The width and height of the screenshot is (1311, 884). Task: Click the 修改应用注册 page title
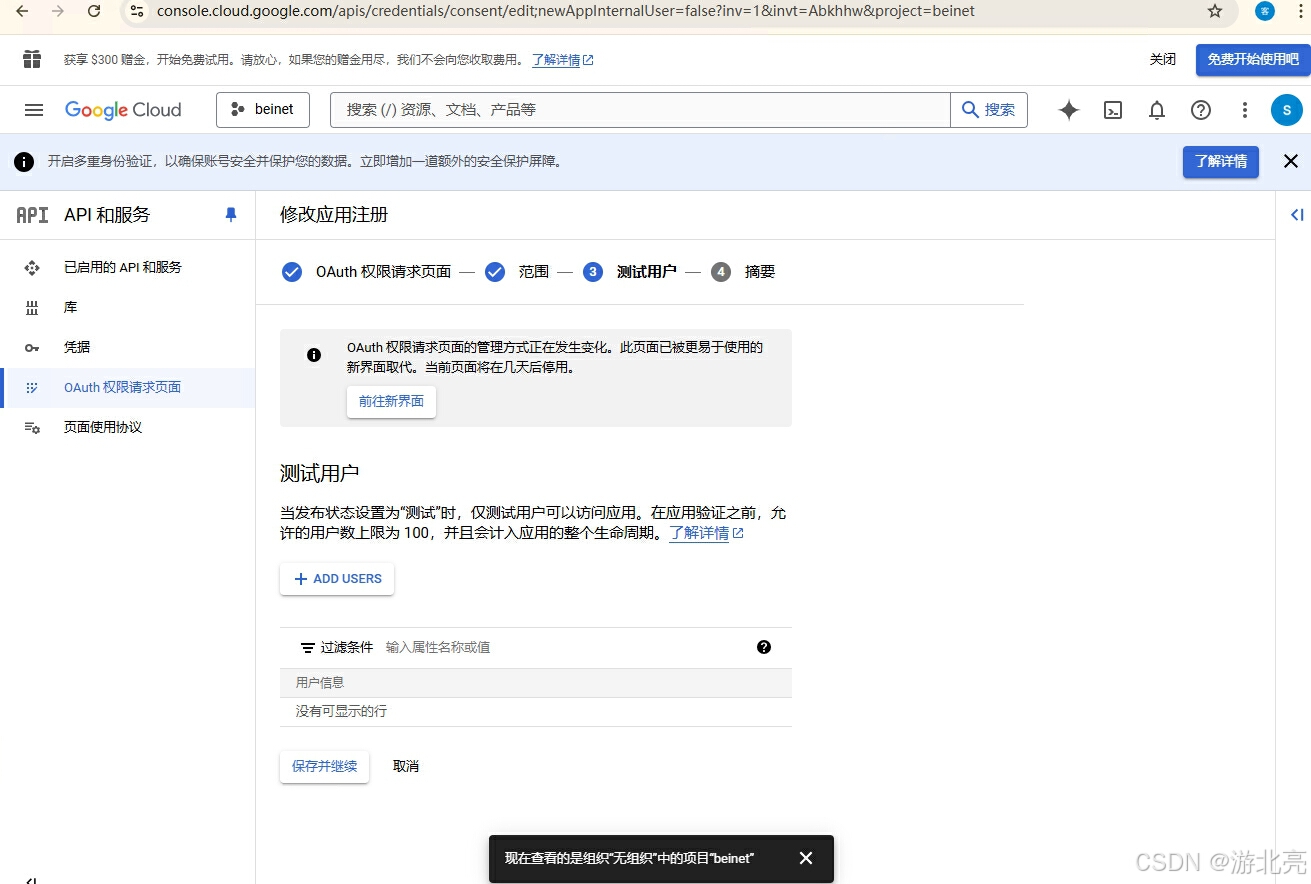click(334, 215)
